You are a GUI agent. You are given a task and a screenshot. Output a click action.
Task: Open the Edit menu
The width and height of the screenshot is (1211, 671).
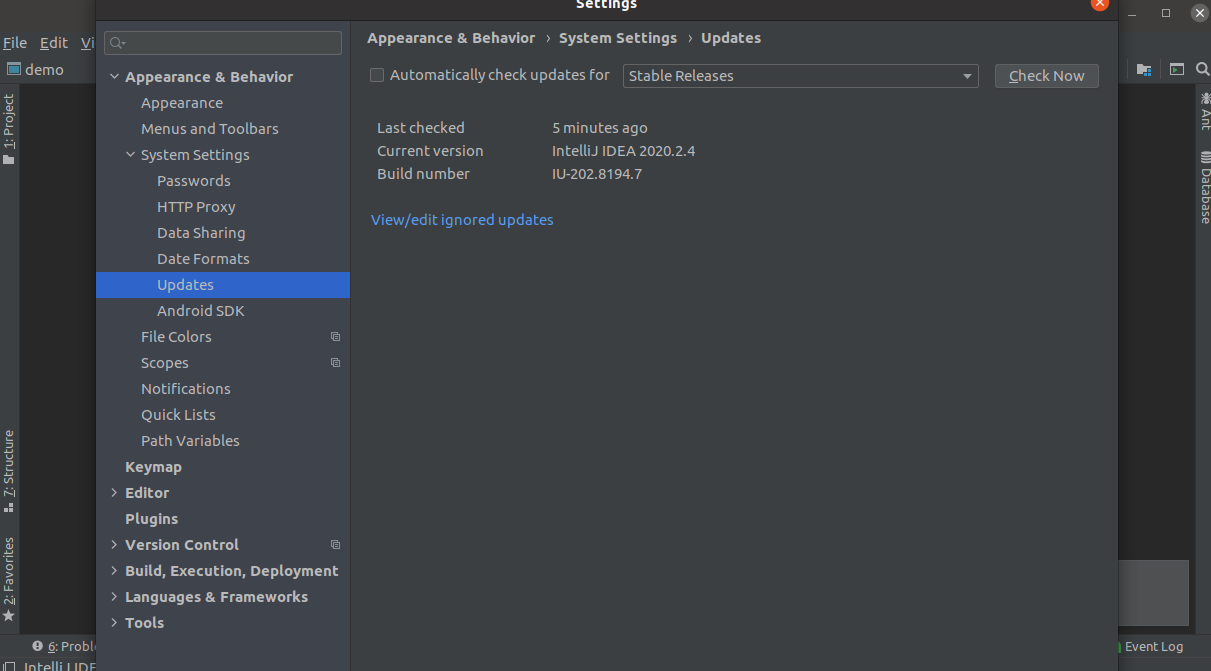coord(54,43)
